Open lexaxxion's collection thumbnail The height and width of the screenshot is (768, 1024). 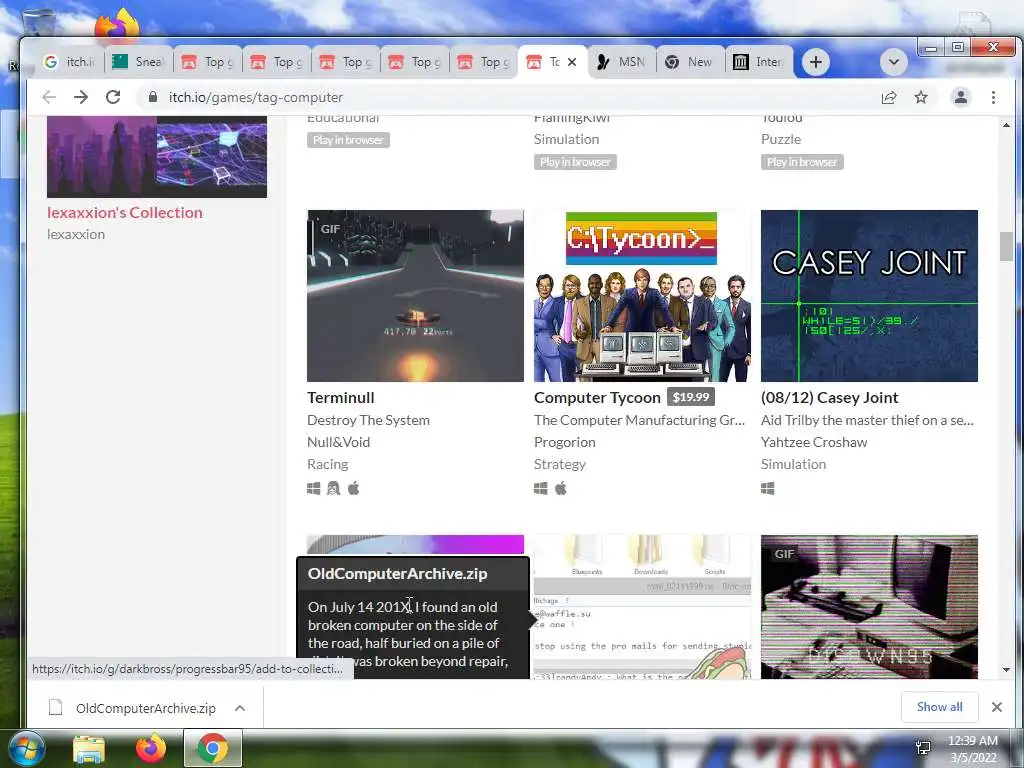(x=157, y=157)
